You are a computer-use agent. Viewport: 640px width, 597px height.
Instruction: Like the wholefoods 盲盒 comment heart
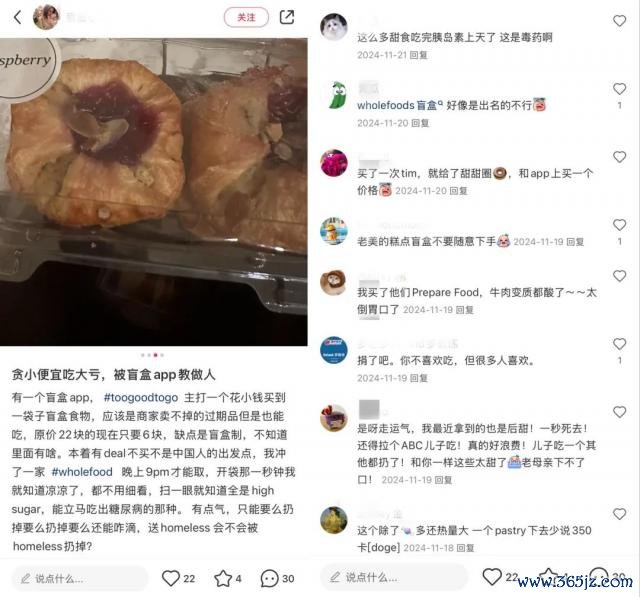619,89
